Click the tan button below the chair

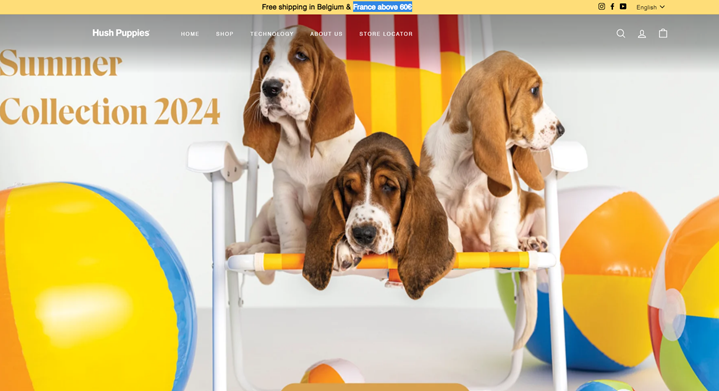375,387
